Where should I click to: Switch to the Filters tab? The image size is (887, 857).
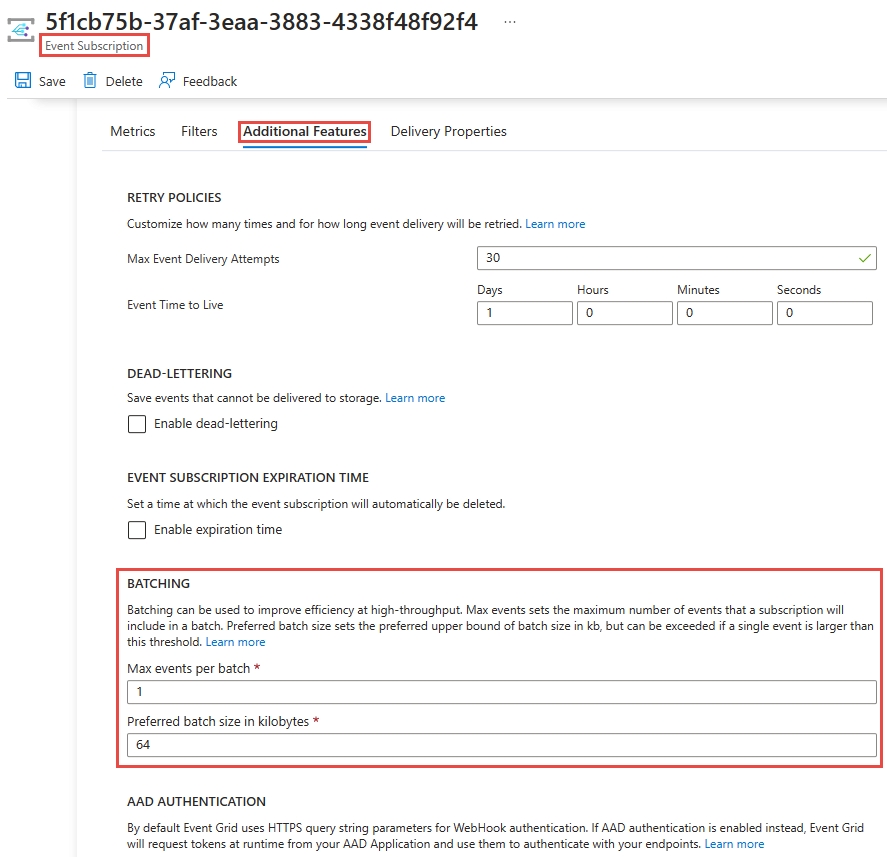click(x=199, y=131)
